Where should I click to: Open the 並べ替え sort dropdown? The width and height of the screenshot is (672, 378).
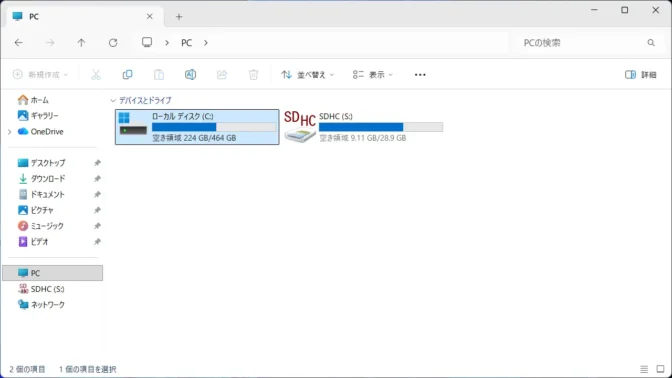(x=307, y=75)
